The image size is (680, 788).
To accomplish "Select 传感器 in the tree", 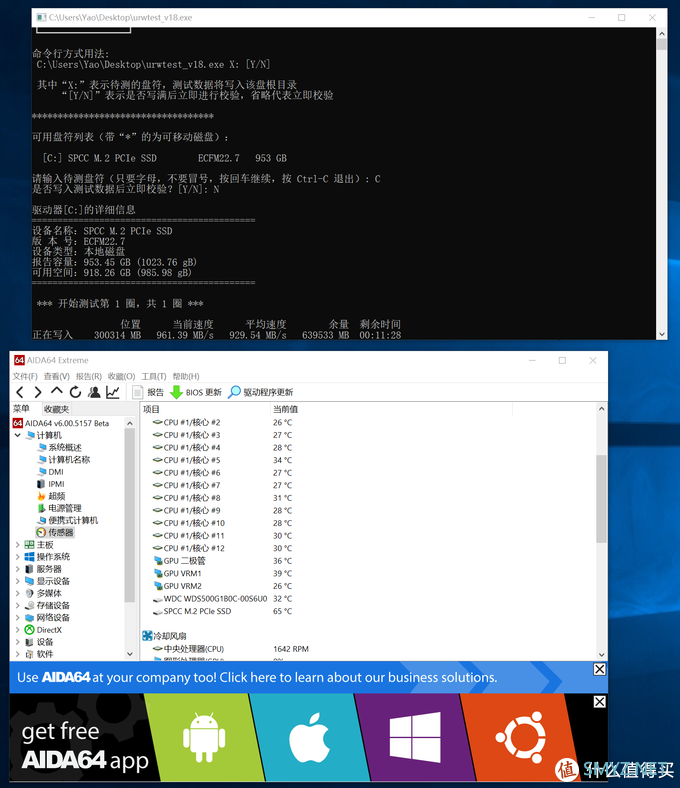I will coord(61,532).
